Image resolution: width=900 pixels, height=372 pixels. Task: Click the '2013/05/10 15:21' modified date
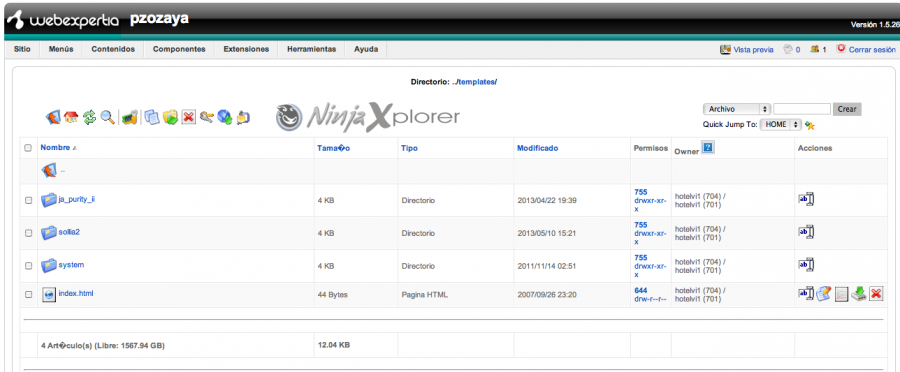click(x=546, y=234)
